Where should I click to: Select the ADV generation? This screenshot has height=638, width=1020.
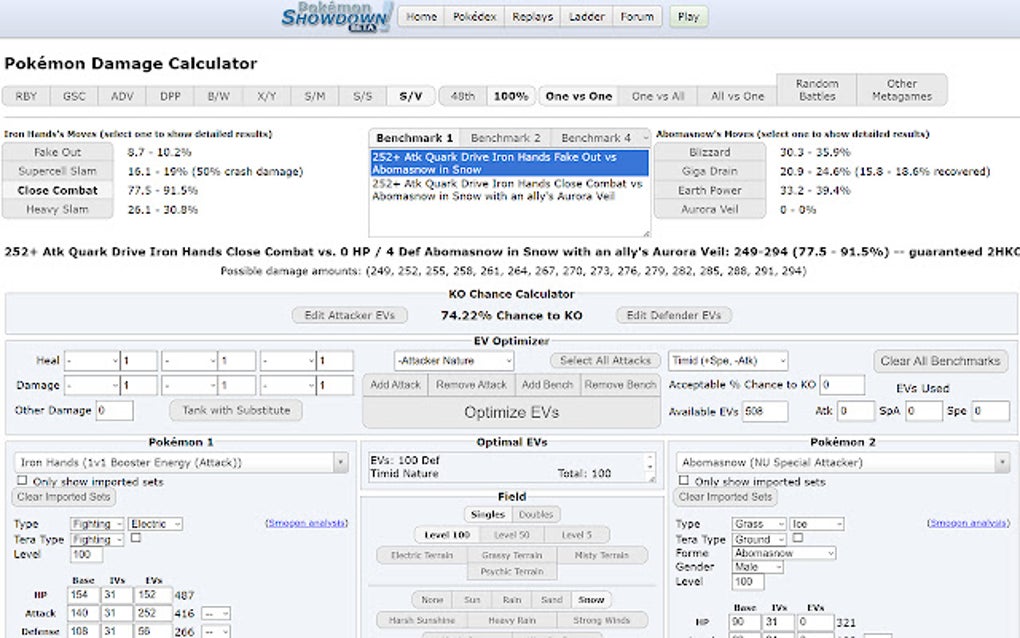click(x=122, y=96)
